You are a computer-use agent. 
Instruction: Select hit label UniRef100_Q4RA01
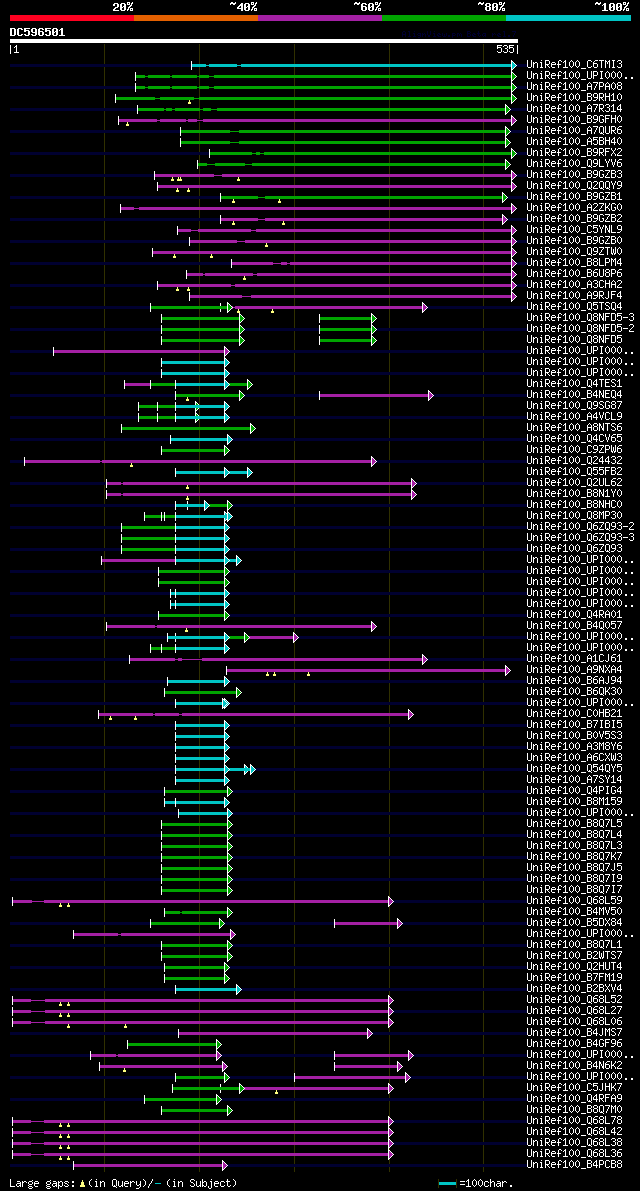[x=574, y=614]
